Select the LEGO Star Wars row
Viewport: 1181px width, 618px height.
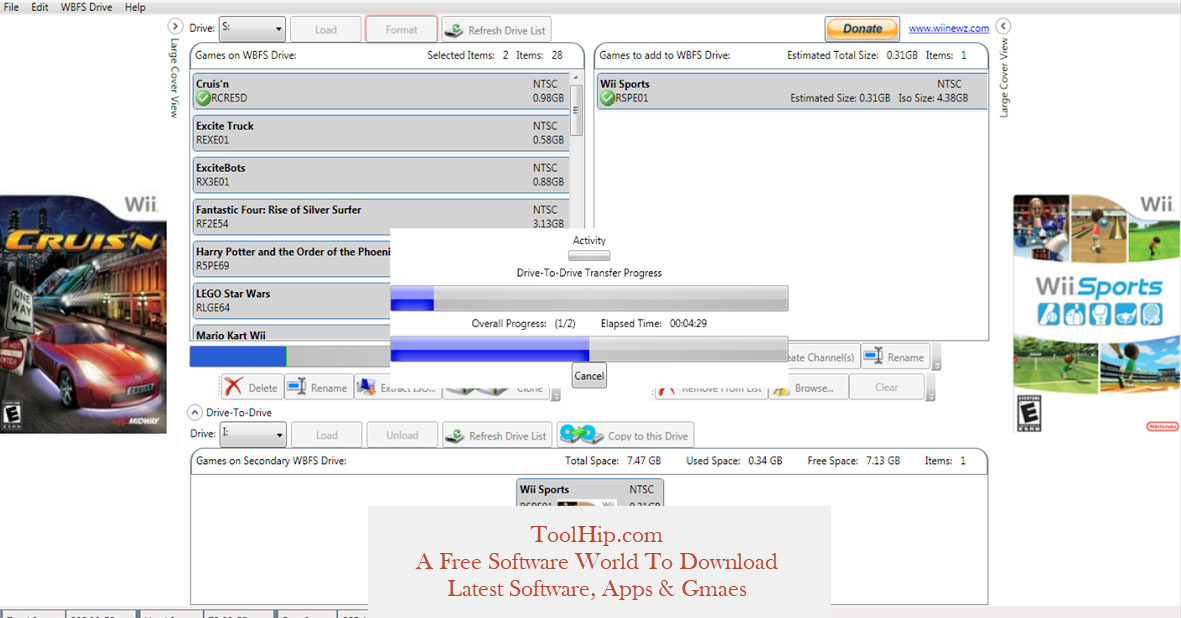coord(291,300)
